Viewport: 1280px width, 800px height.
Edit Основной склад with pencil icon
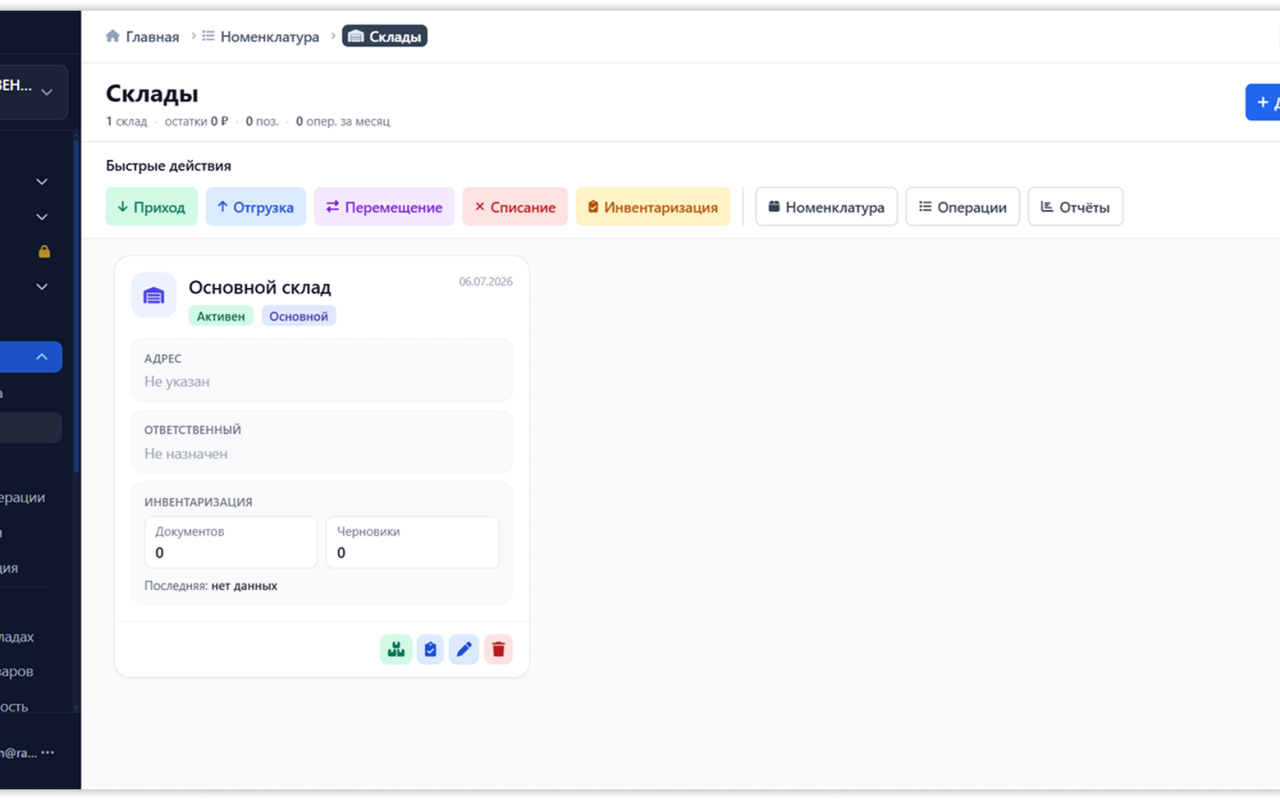(464, 649)
